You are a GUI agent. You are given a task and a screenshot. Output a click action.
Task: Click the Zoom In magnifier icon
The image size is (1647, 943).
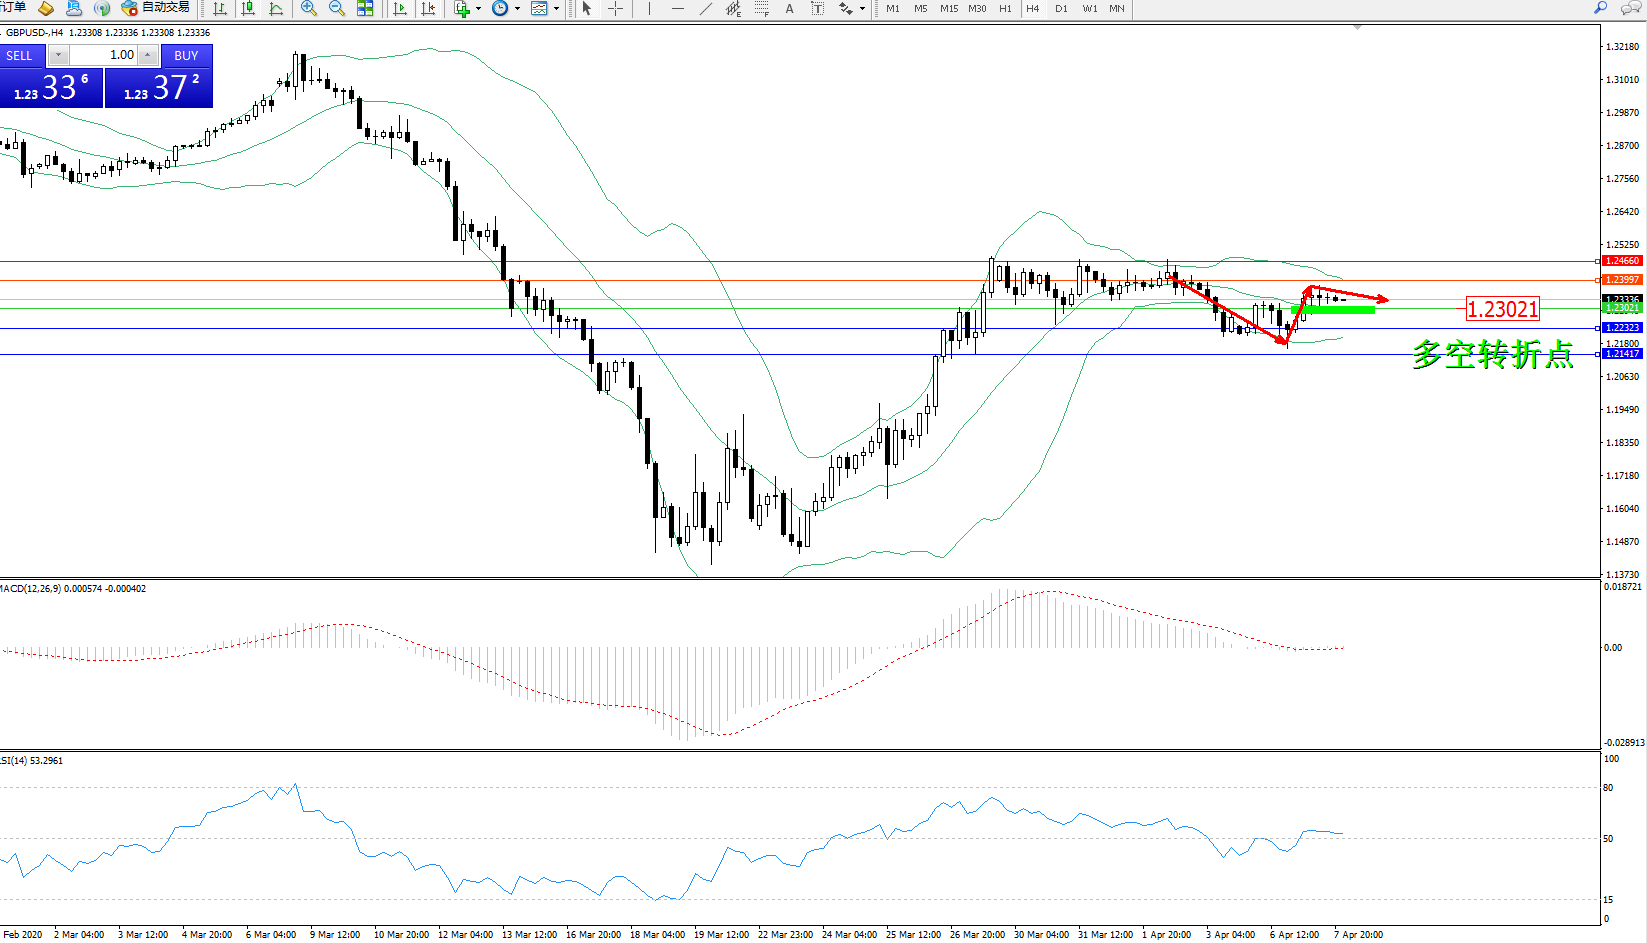pos(309,9)
